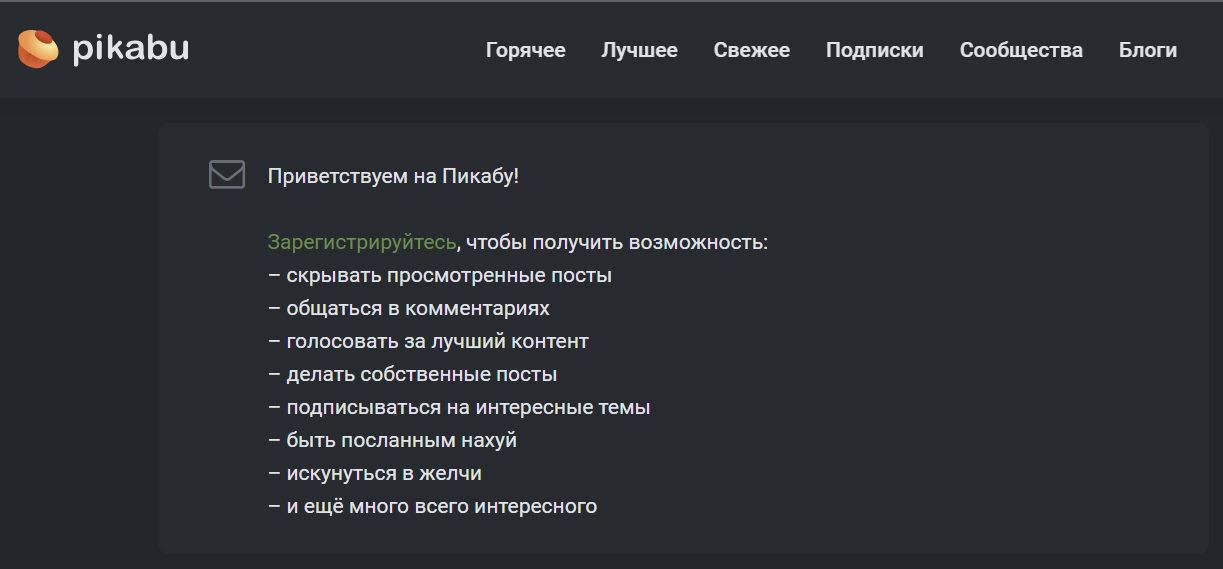Image resolution: width=1223 pixels, height=569 pixels.
Task: Switch to the Свежее feed
Action: click(x=751, y=50)
